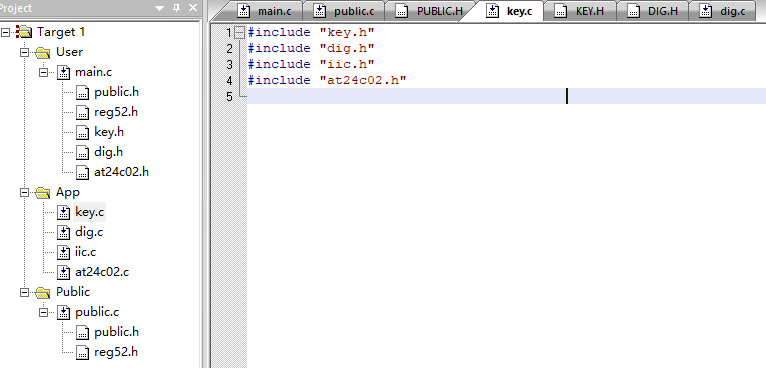
Task: Click the key.c file icon in tree
Action: click(x=64, y=213)
